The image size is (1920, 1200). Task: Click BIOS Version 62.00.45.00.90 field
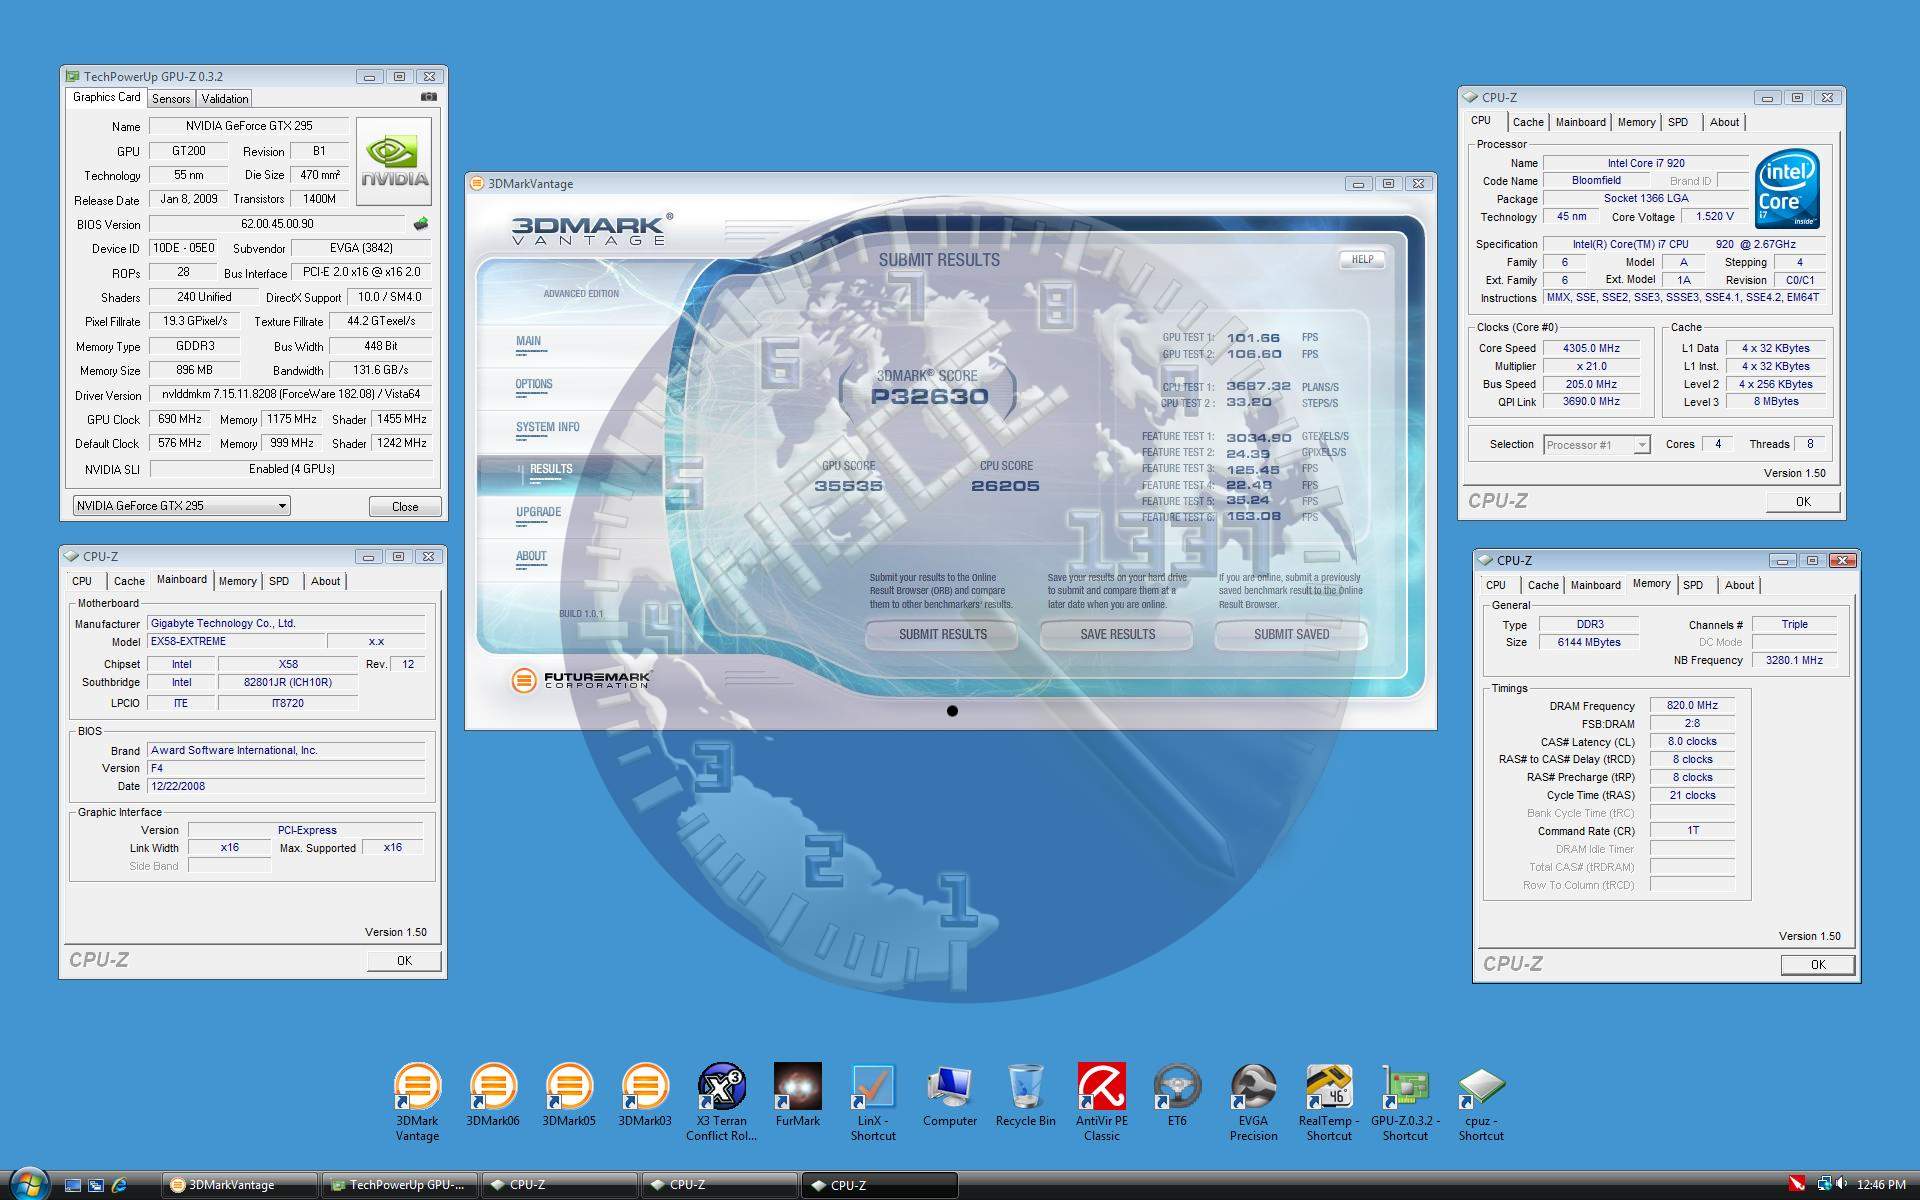277,224
